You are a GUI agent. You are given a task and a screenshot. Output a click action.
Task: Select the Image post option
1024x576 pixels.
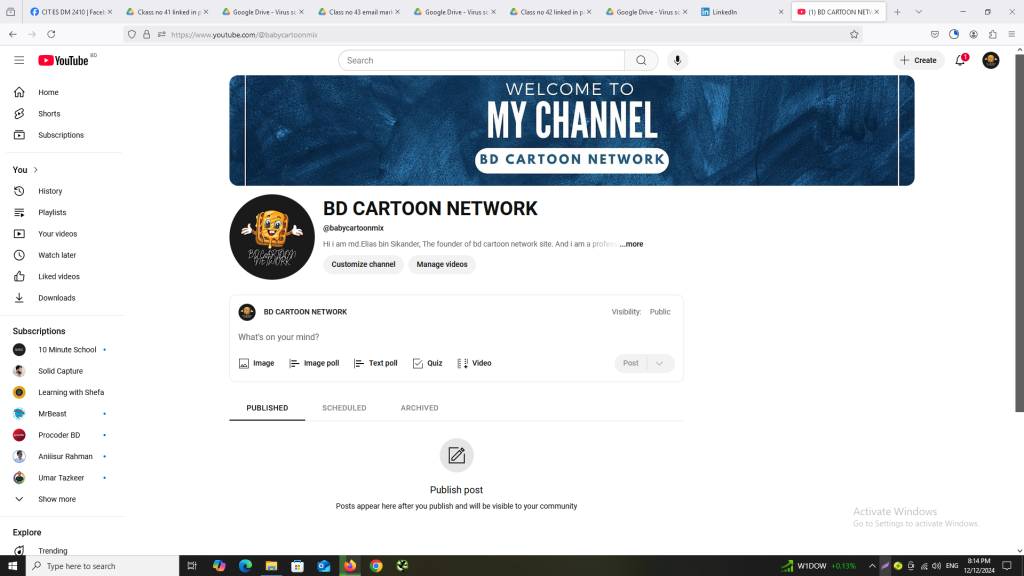click(256, 363)
